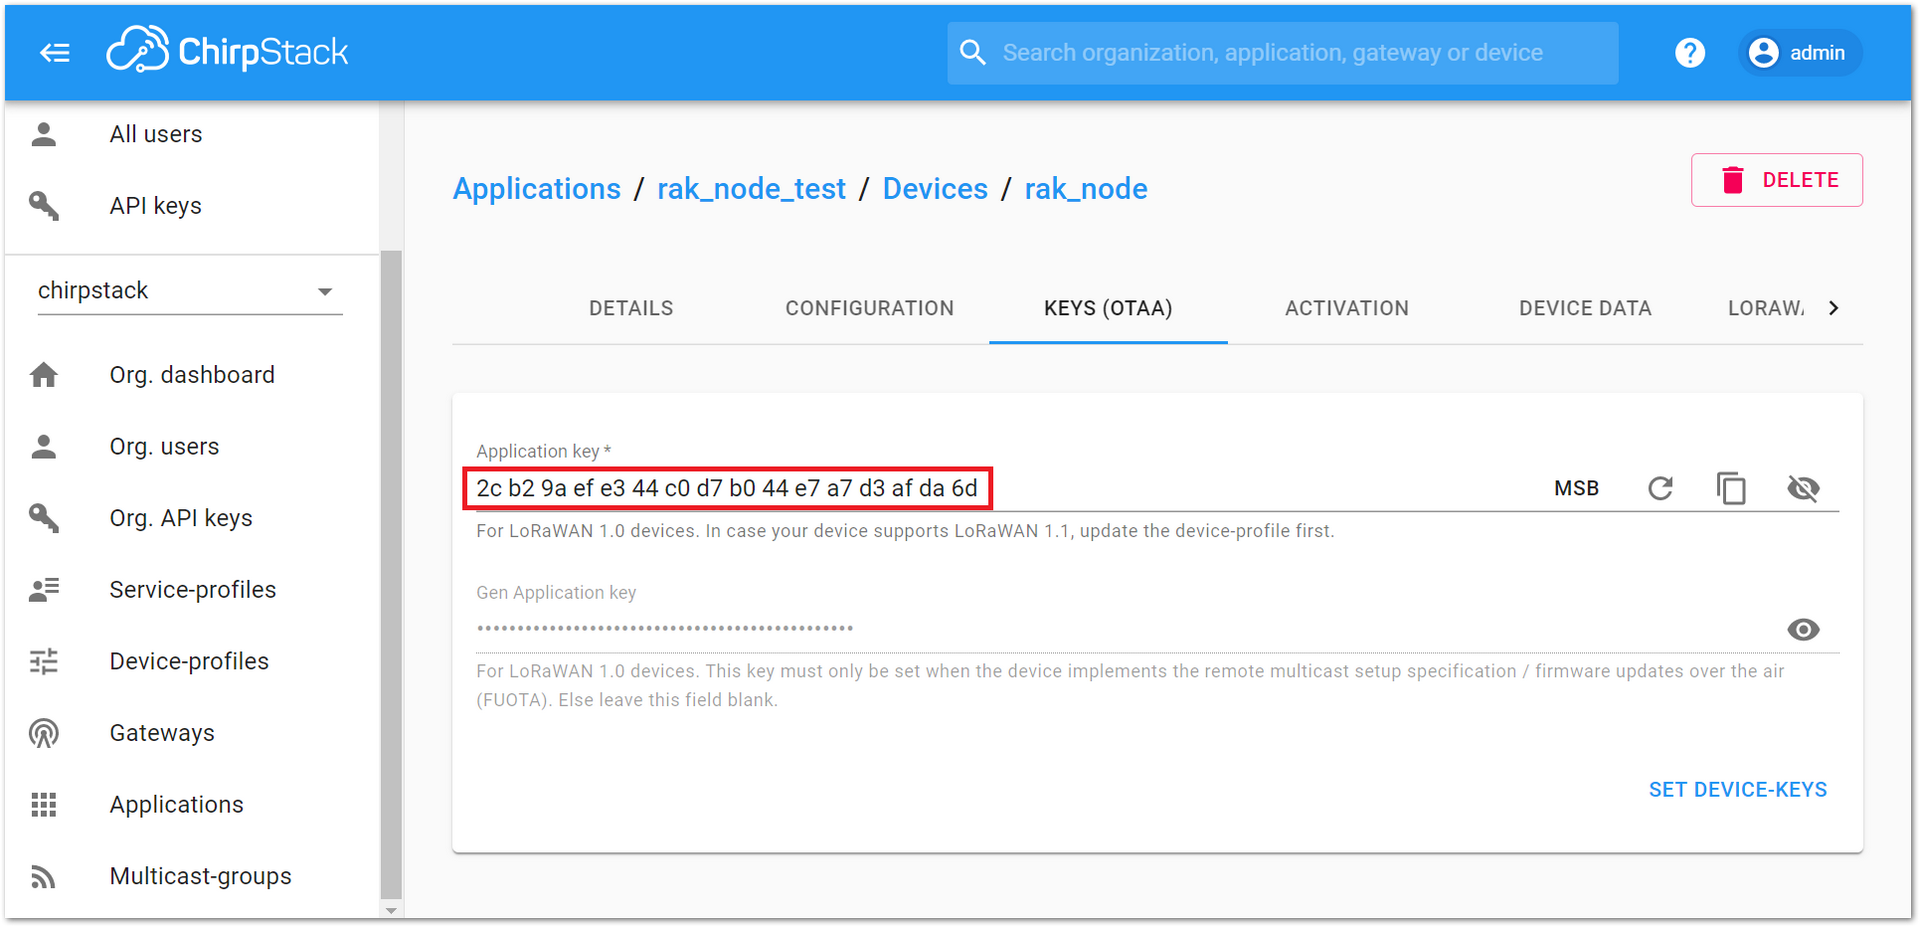The width and height of the screenshot is (1920, 927).
Task: Open Org. users menu item
Action: click(x=192, y=446)
